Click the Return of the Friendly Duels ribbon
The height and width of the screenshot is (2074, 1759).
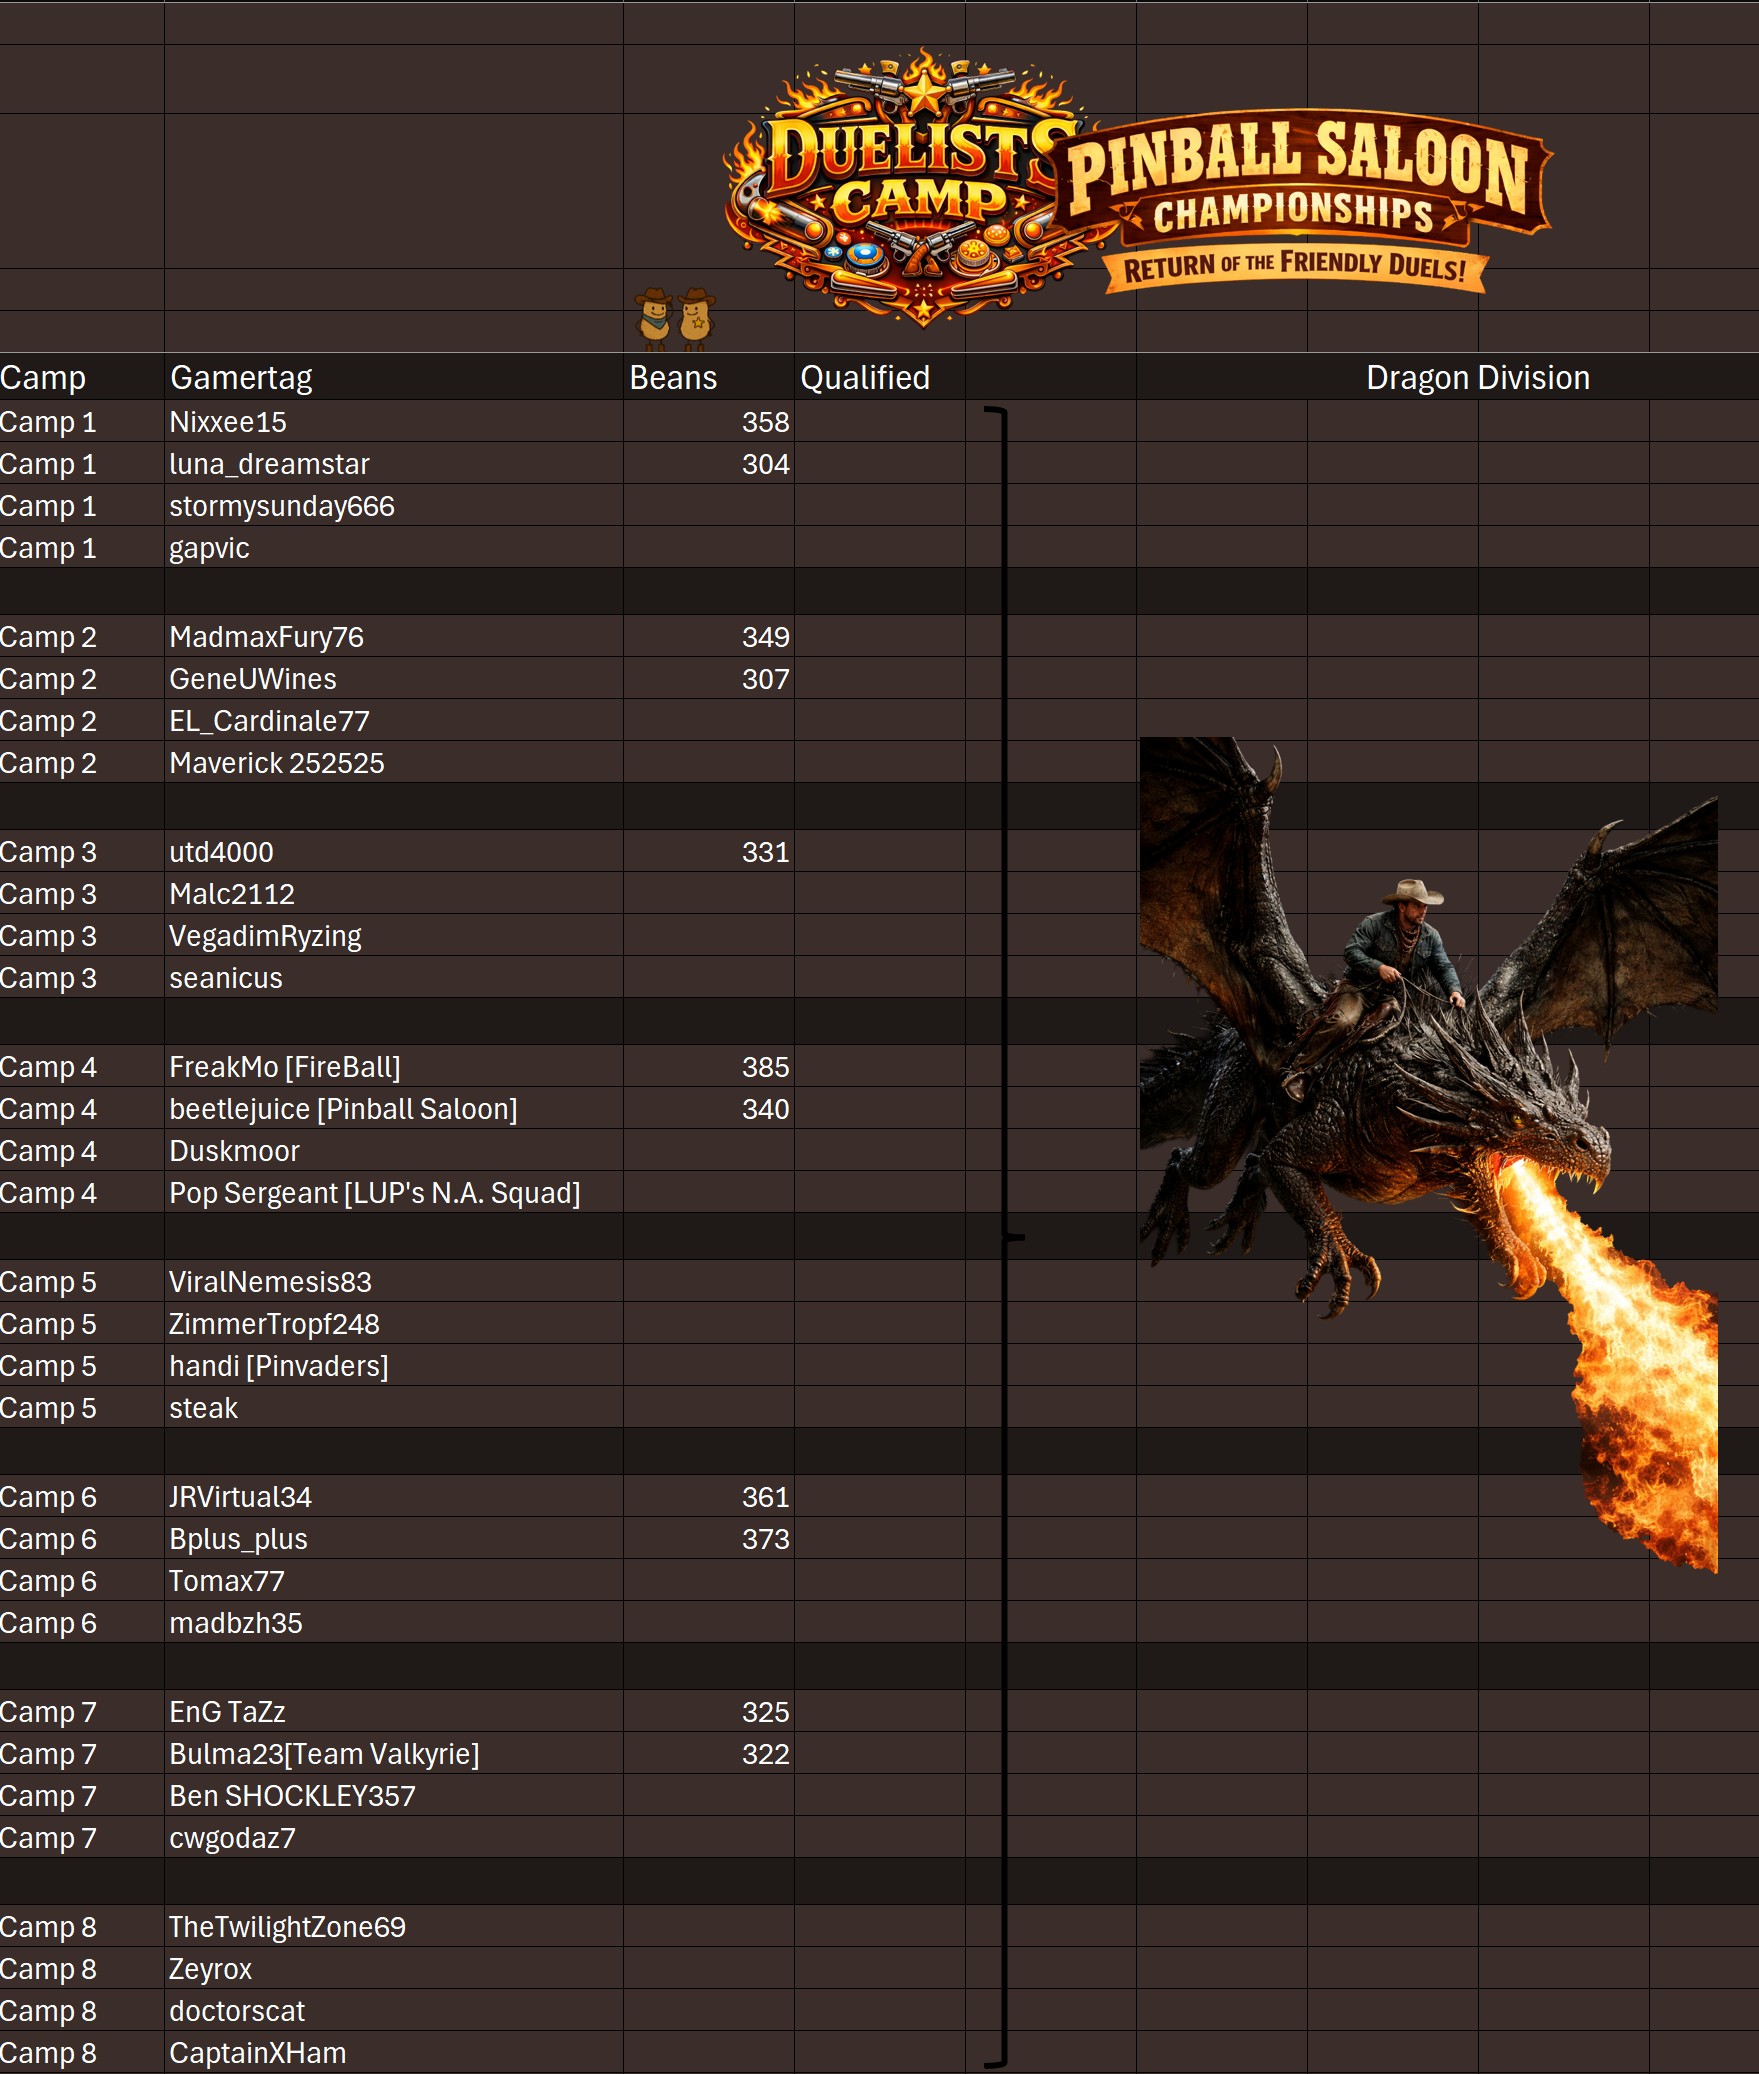[x=1295, y=268]
